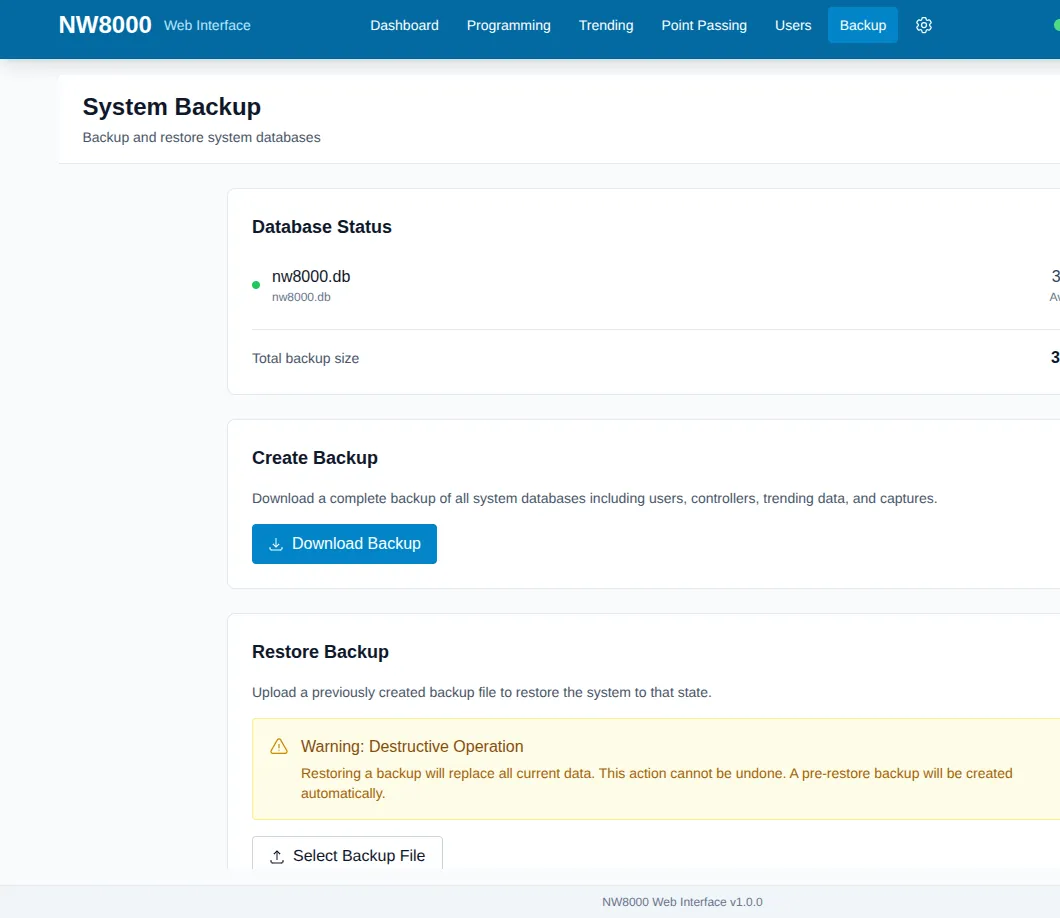The width and height of the screenshot is (1060, 918).
Task: Click the Restore Backup heading
Action: pos(320,652)
